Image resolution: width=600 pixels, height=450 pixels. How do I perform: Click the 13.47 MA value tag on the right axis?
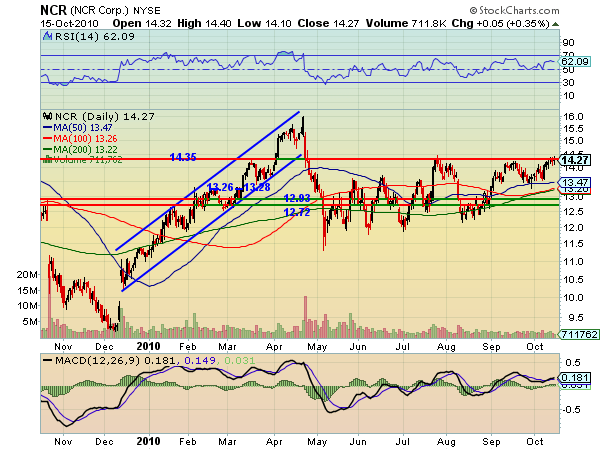[575, 182]
